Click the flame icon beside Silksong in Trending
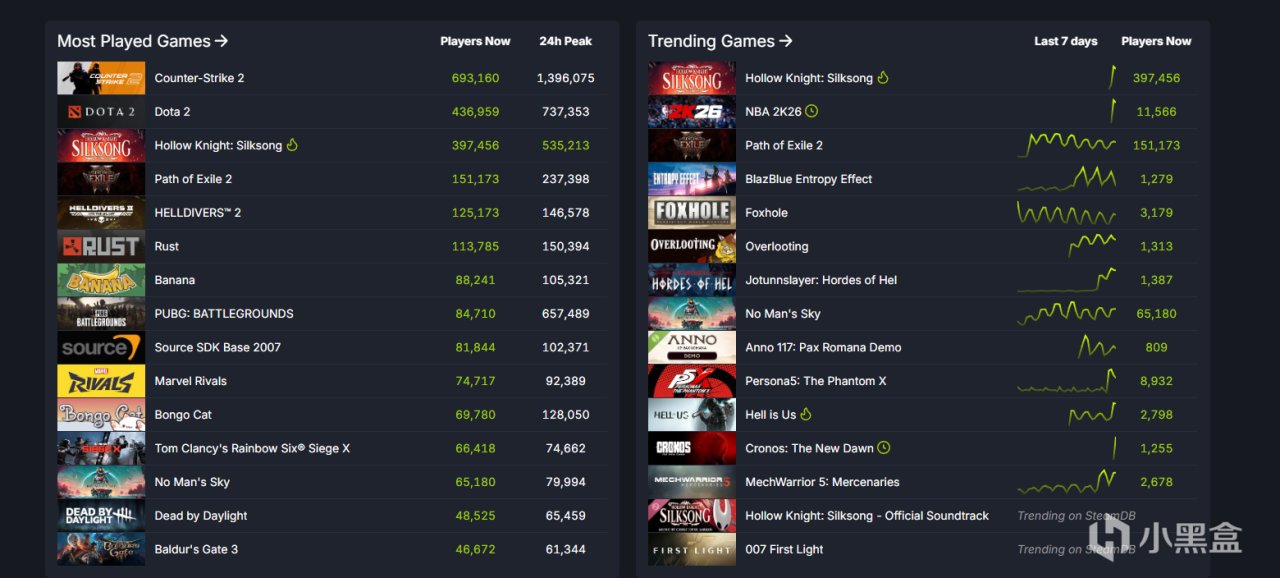 coord(883,78)
